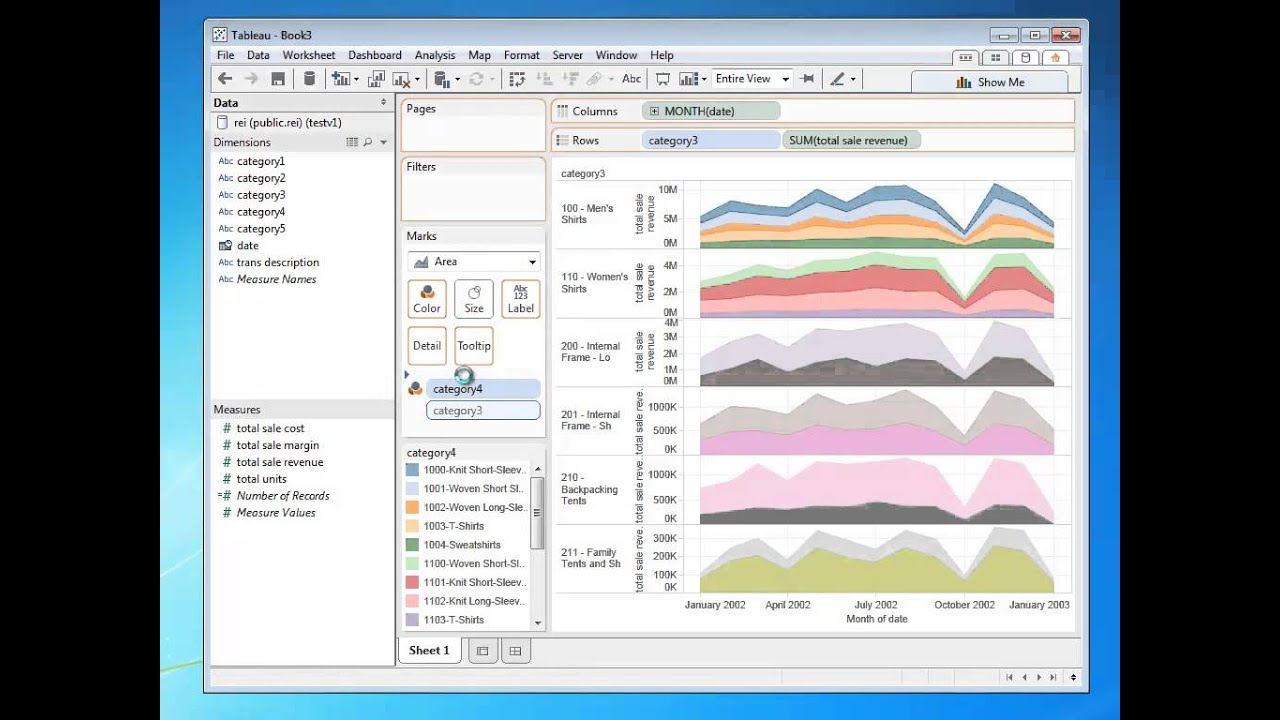
Task: Select the category5 dimension field
Action: coord(261,229)
